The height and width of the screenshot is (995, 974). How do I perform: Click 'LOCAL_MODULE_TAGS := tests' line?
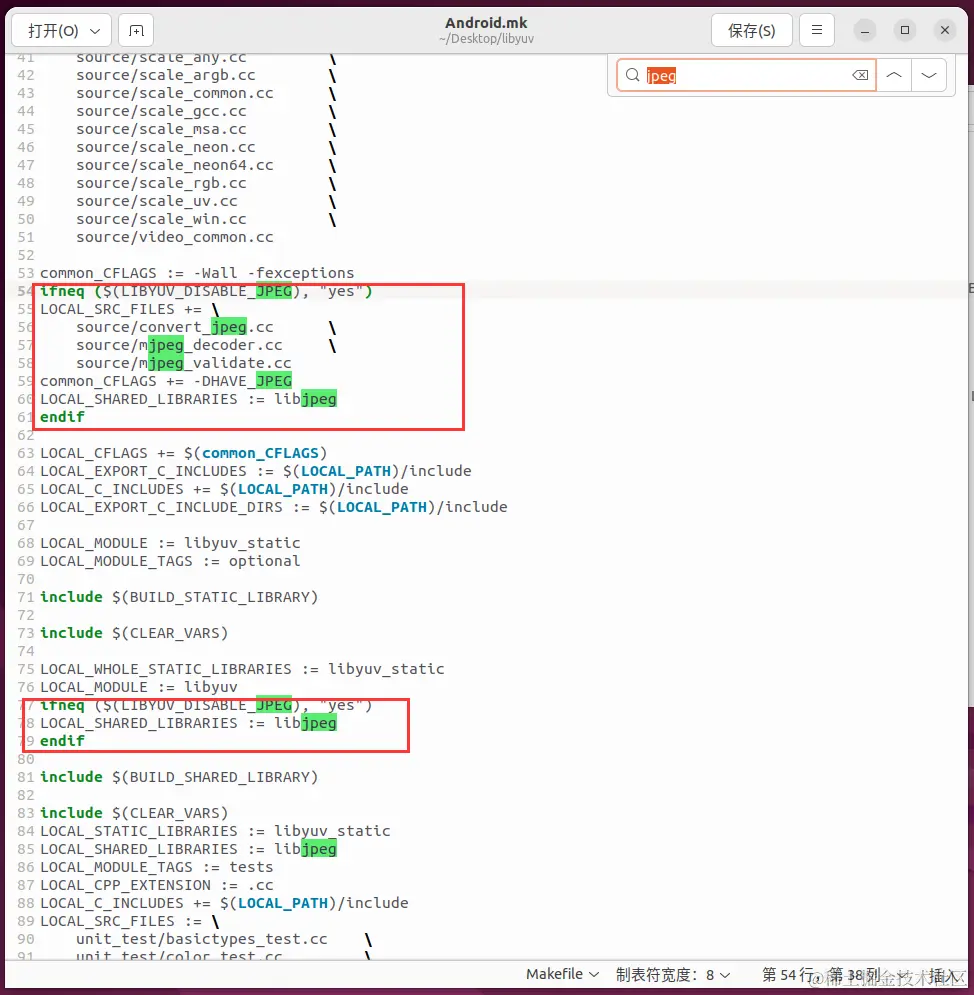tap(157, 867)
